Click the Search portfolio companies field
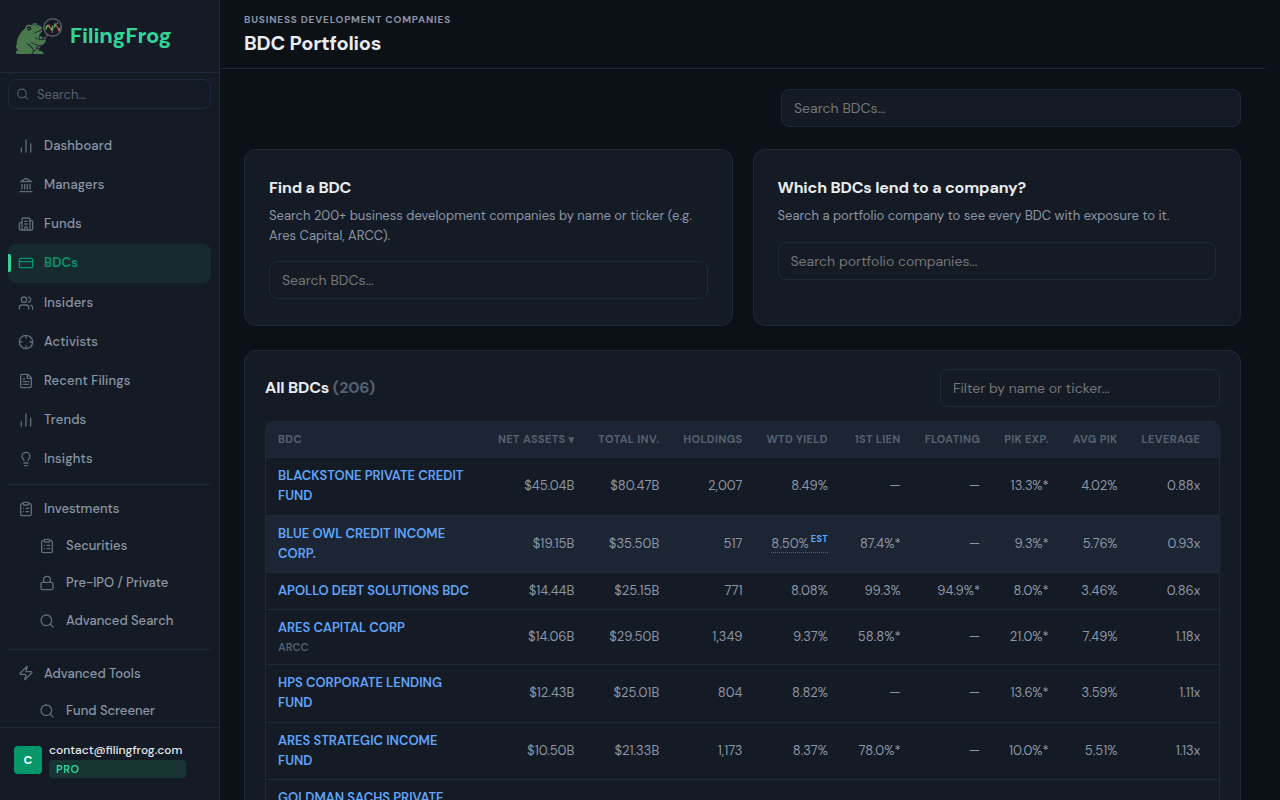Viewport: 1280px width, 800px height. 996,261
